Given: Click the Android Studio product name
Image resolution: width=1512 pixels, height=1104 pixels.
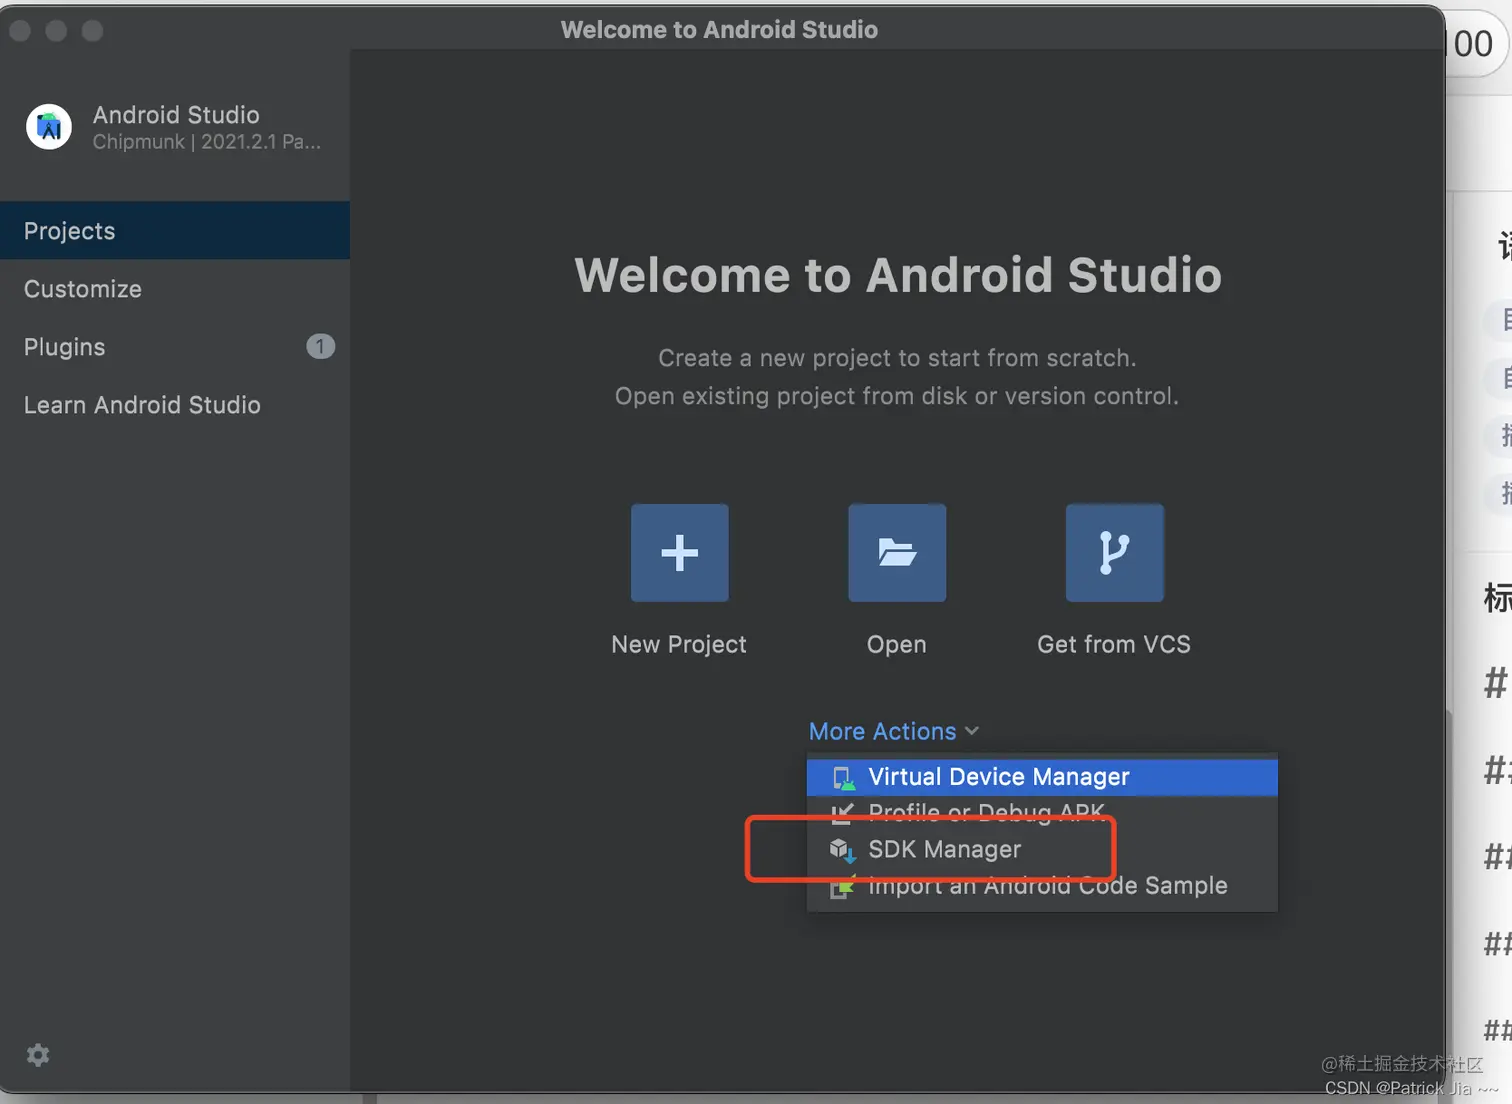Looking at the screenshot, I should click(x=176, y=114).
